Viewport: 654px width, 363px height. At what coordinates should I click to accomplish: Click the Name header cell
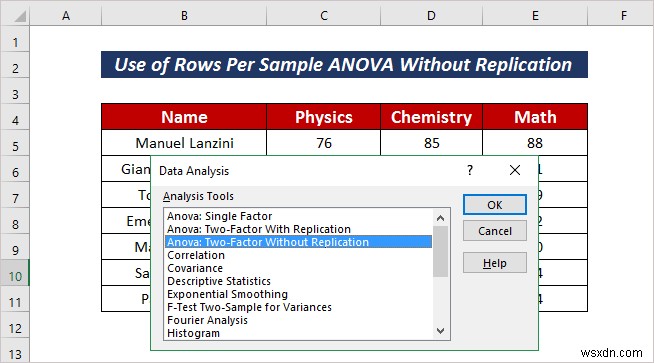point(184,117)
